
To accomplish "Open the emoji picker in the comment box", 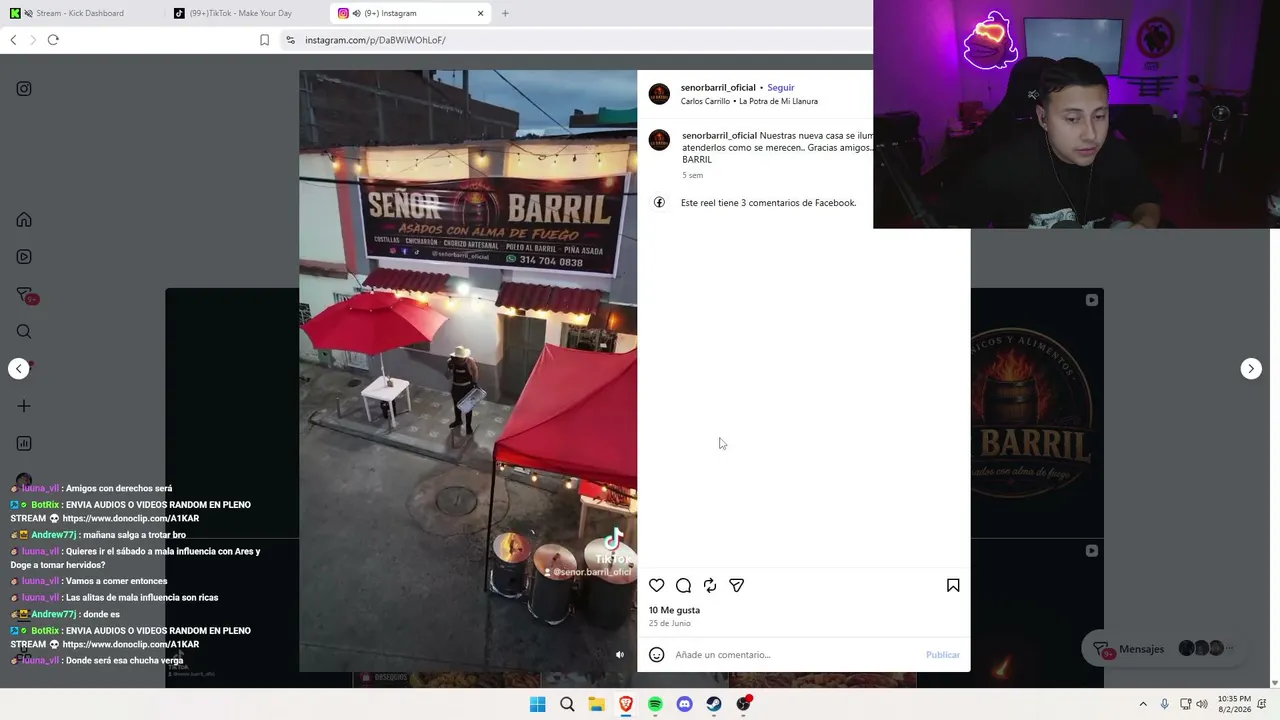I will point(656,655).
